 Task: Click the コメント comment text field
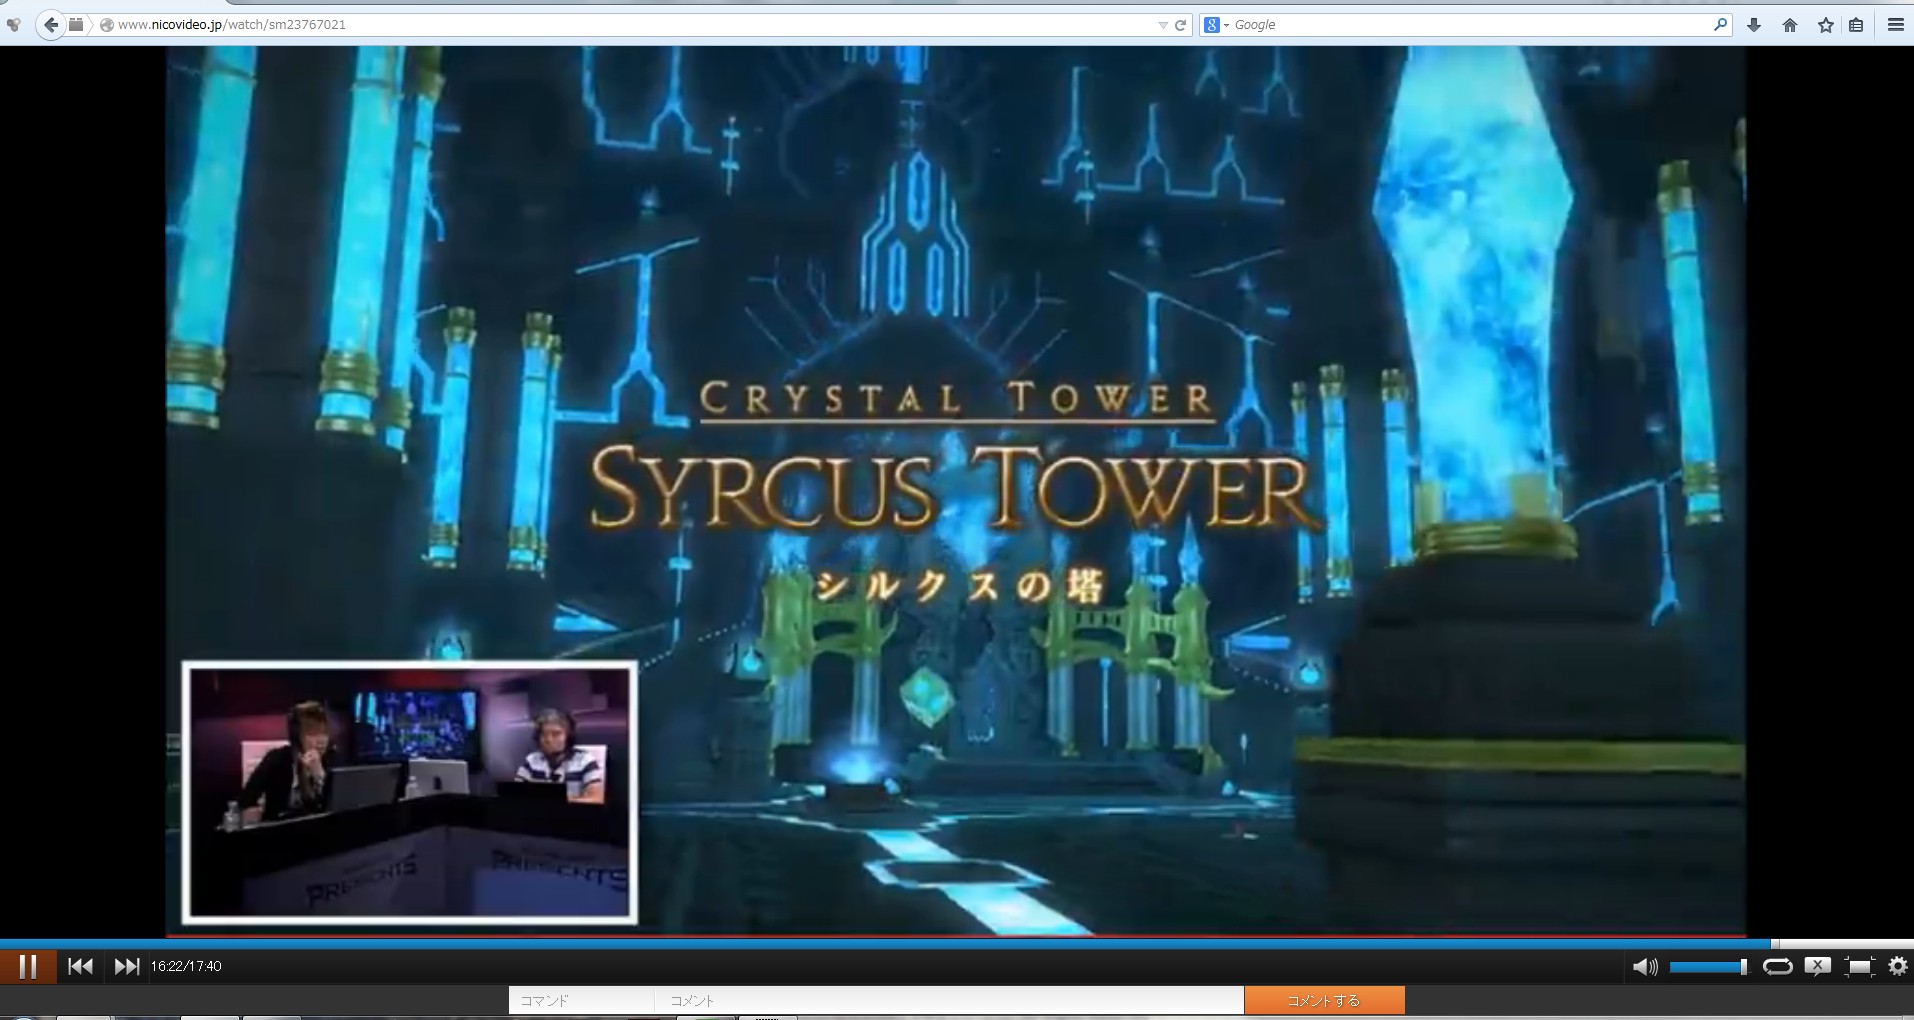pyautogui.click(x=949, y=1000)
